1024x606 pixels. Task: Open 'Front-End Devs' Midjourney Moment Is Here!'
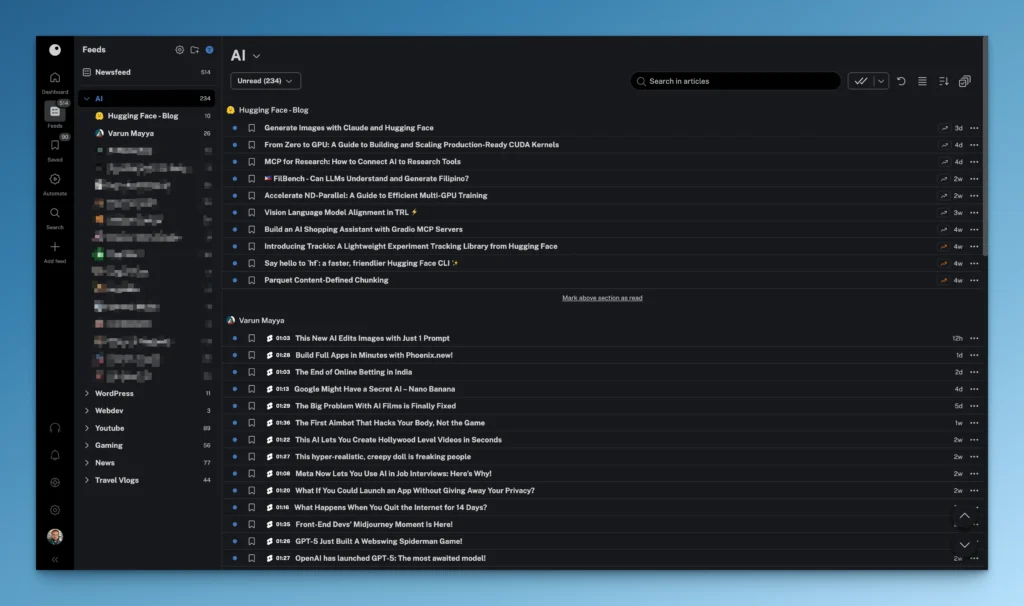coord(374,524)
